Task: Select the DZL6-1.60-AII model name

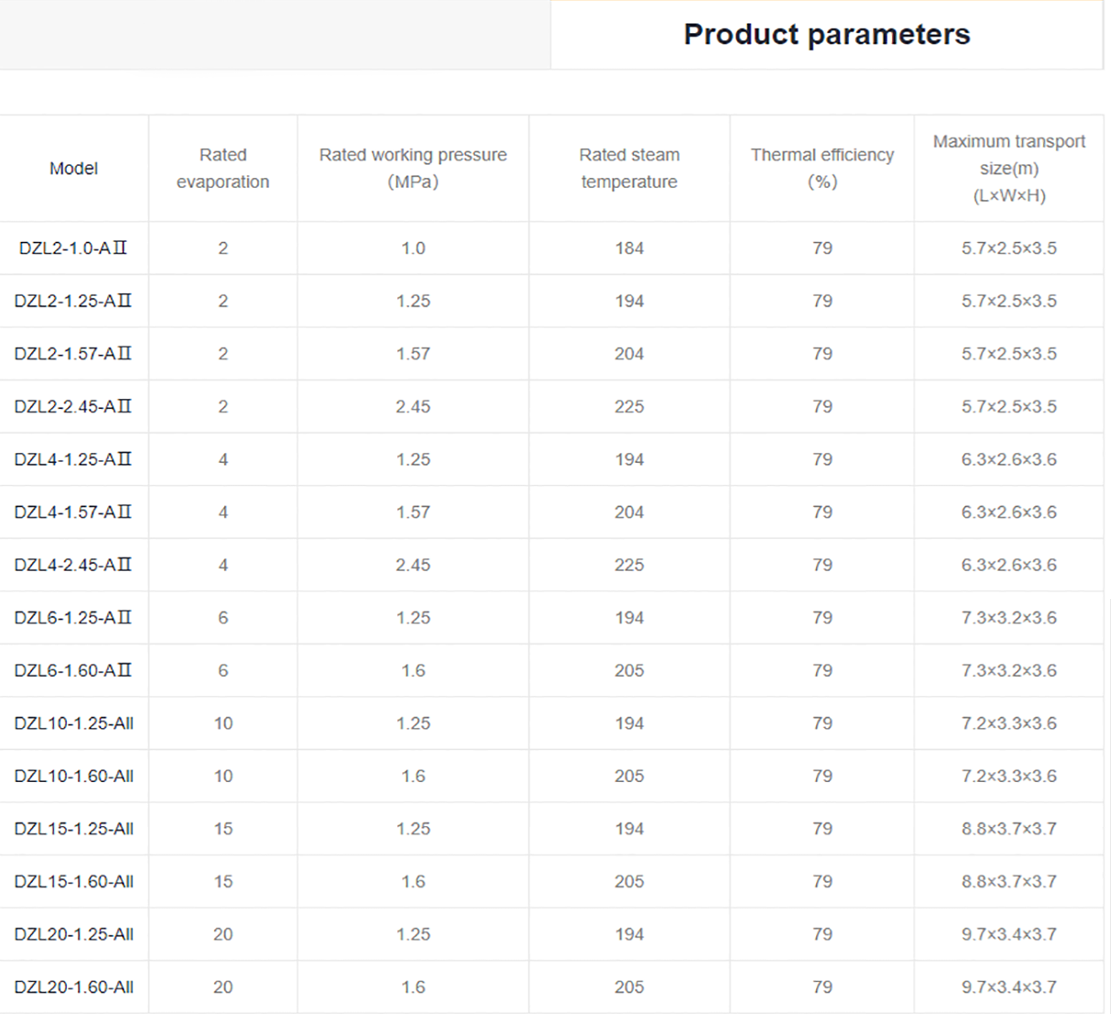Action: click(73, 671)
